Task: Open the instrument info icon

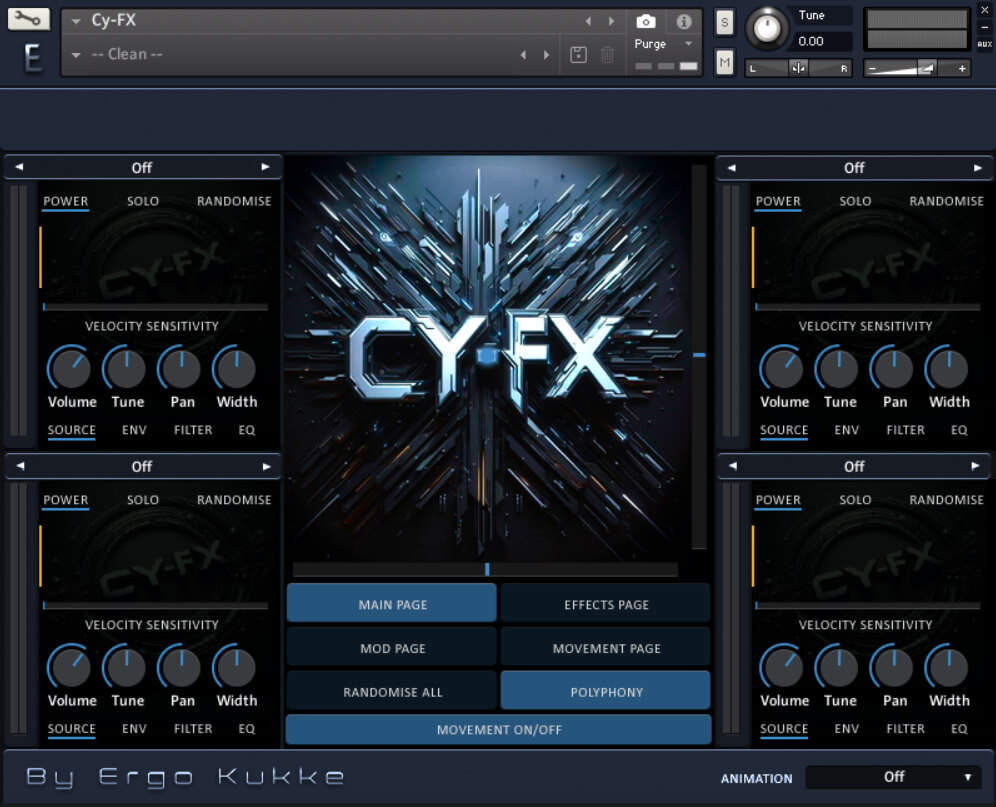Action: [x=683, y=21]
